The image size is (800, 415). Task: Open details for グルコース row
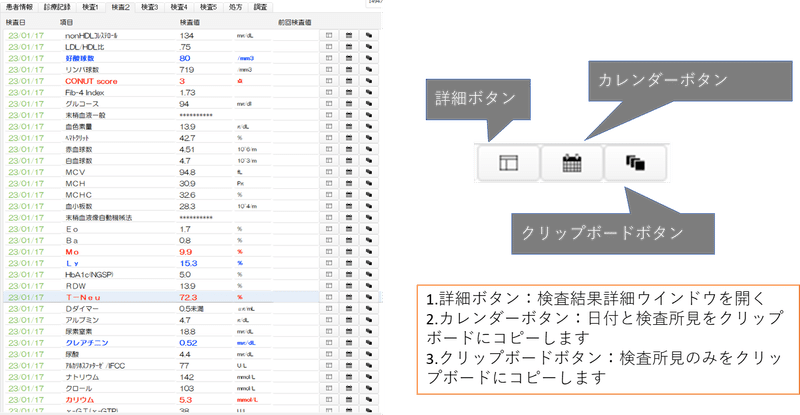(x=329, y=104)
